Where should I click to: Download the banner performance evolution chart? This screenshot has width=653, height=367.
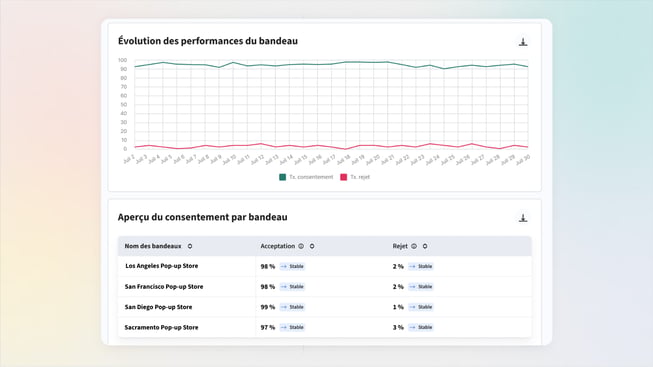[523, 42]
